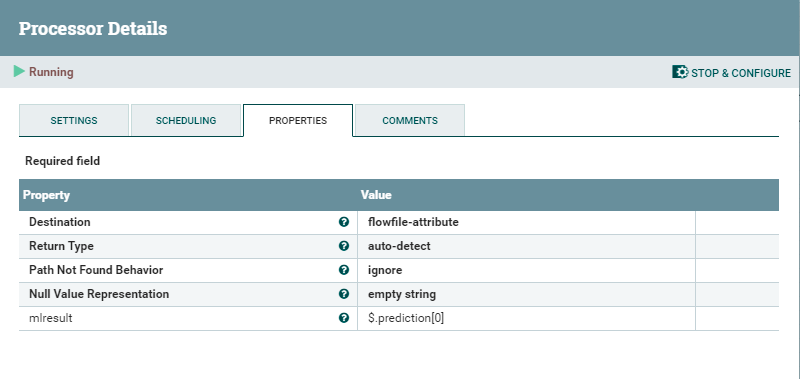Click the help icon beside mlresult
Viewport: 800px width, 379px height.
(344, 318)
